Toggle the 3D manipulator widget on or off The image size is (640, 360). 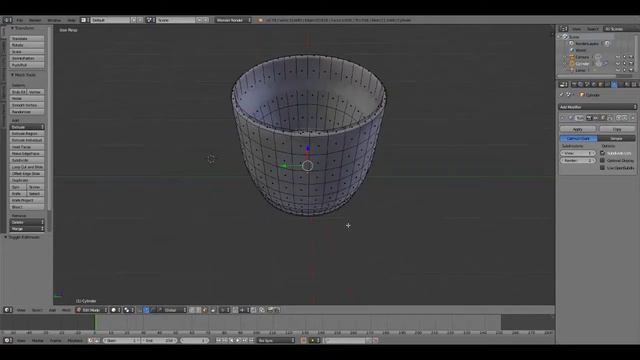[x=140, y=310]
